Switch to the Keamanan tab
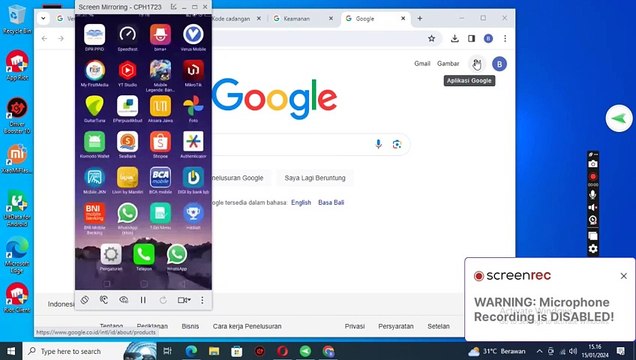Image resolution: width=636 pixels, height=360 pixels. click(302, 19)
